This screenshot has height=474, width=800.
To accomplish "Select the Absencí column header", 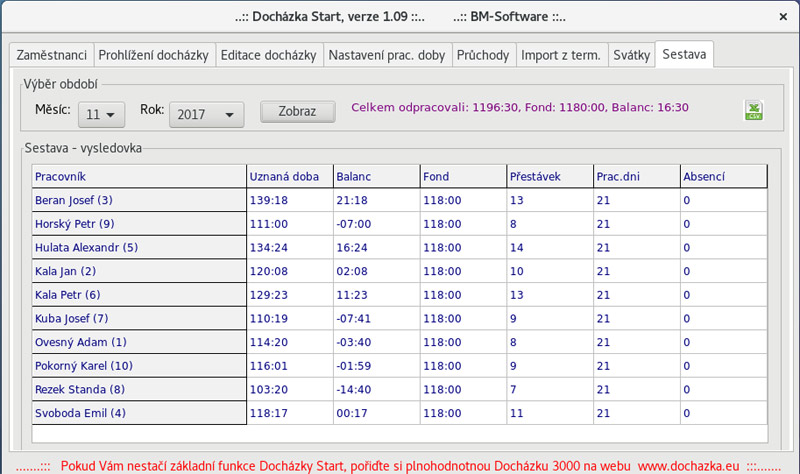I will (x=723, y=177).
